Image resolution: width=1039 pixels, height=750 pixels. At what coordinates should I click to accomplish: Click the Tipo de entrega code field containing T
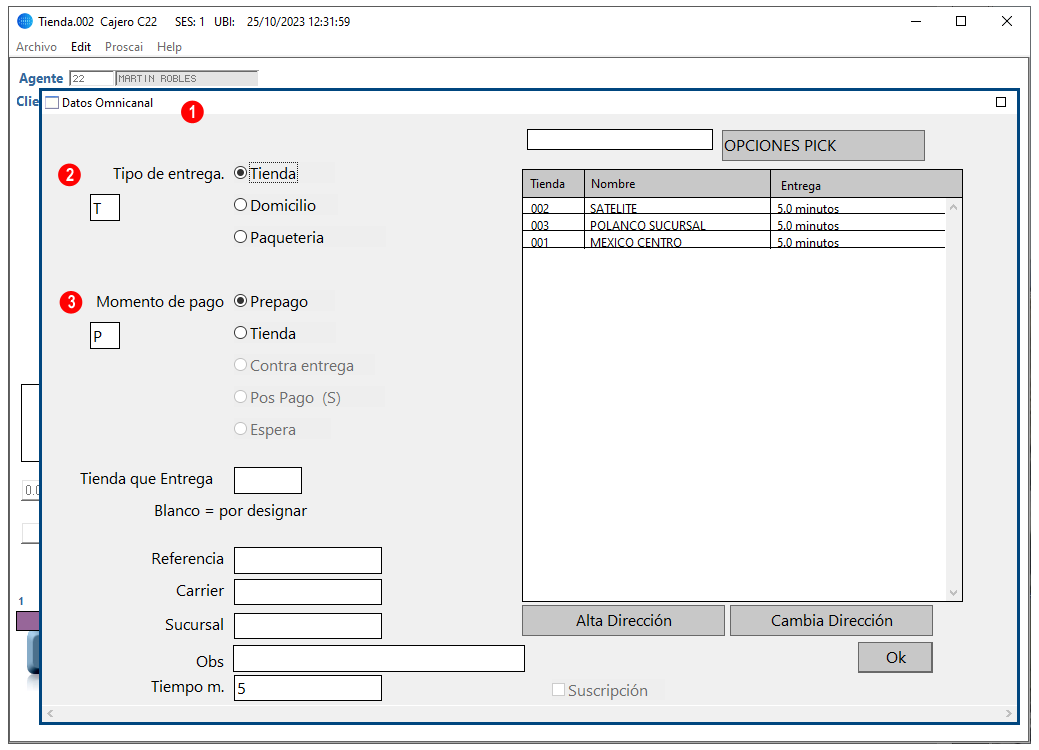click(x=105, y=207)
